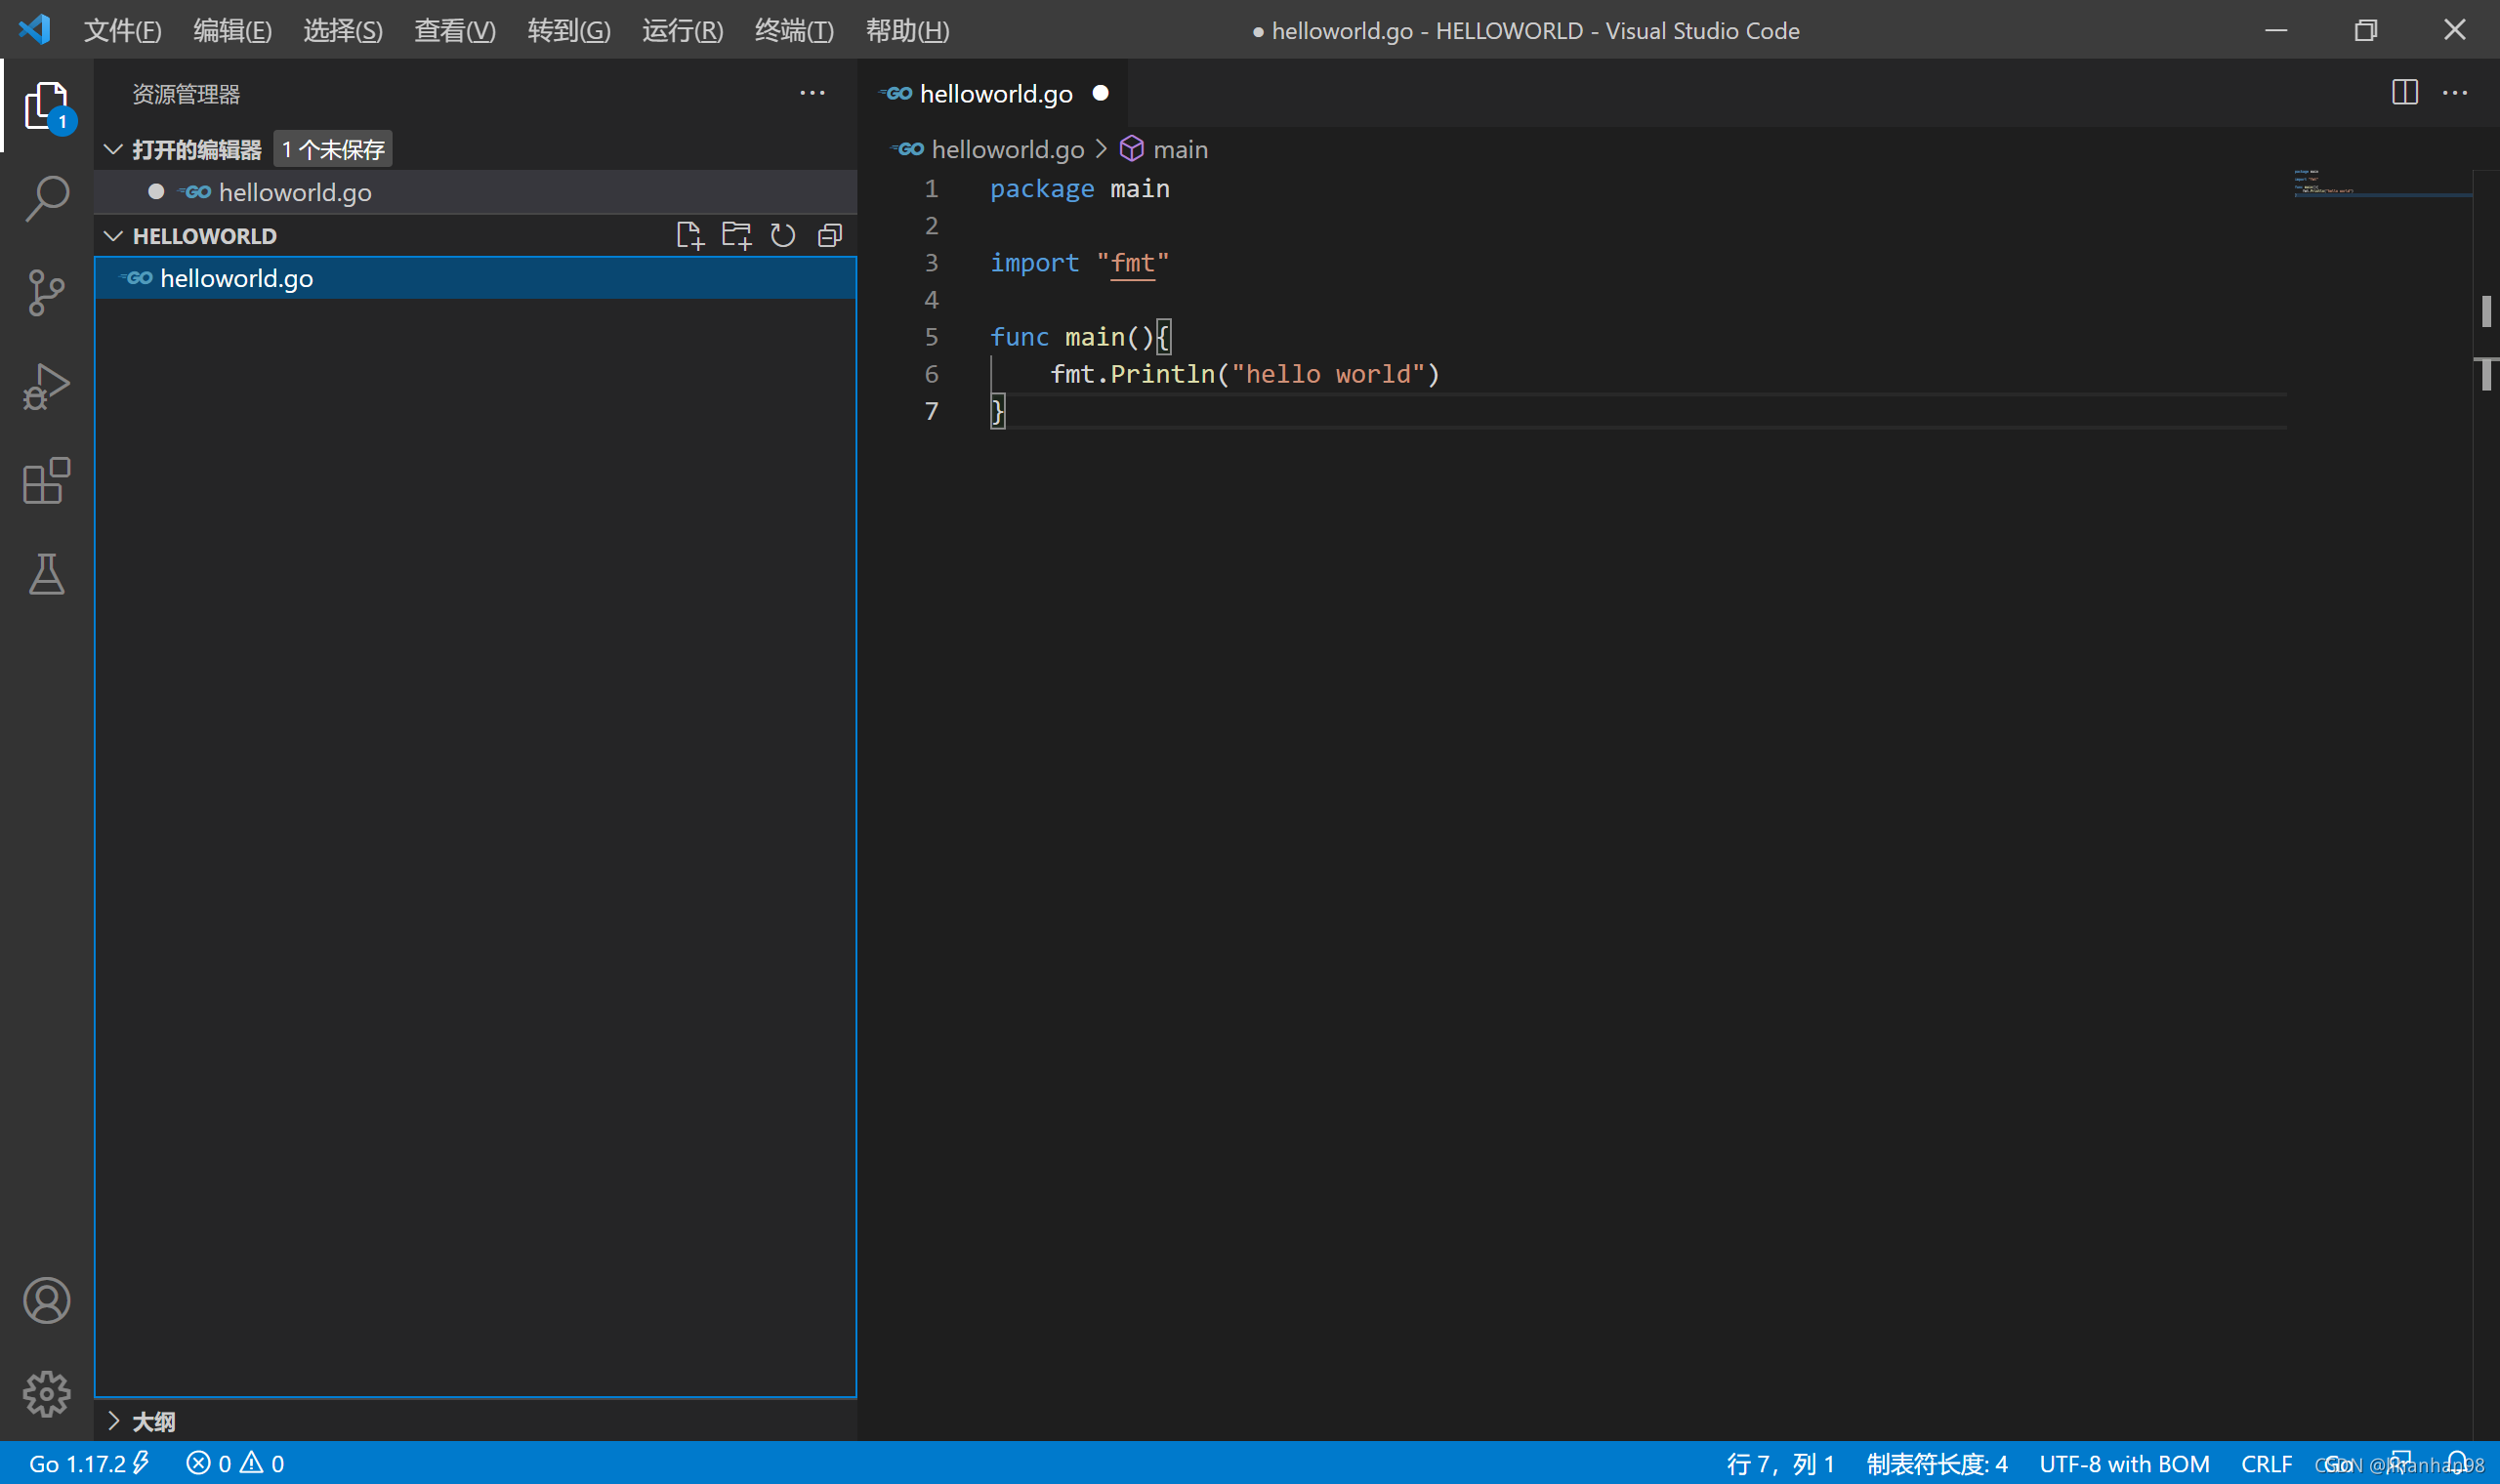Select the Run and Debug icon
Viewport: 2500px width, 1484px height.
point(46,386)
